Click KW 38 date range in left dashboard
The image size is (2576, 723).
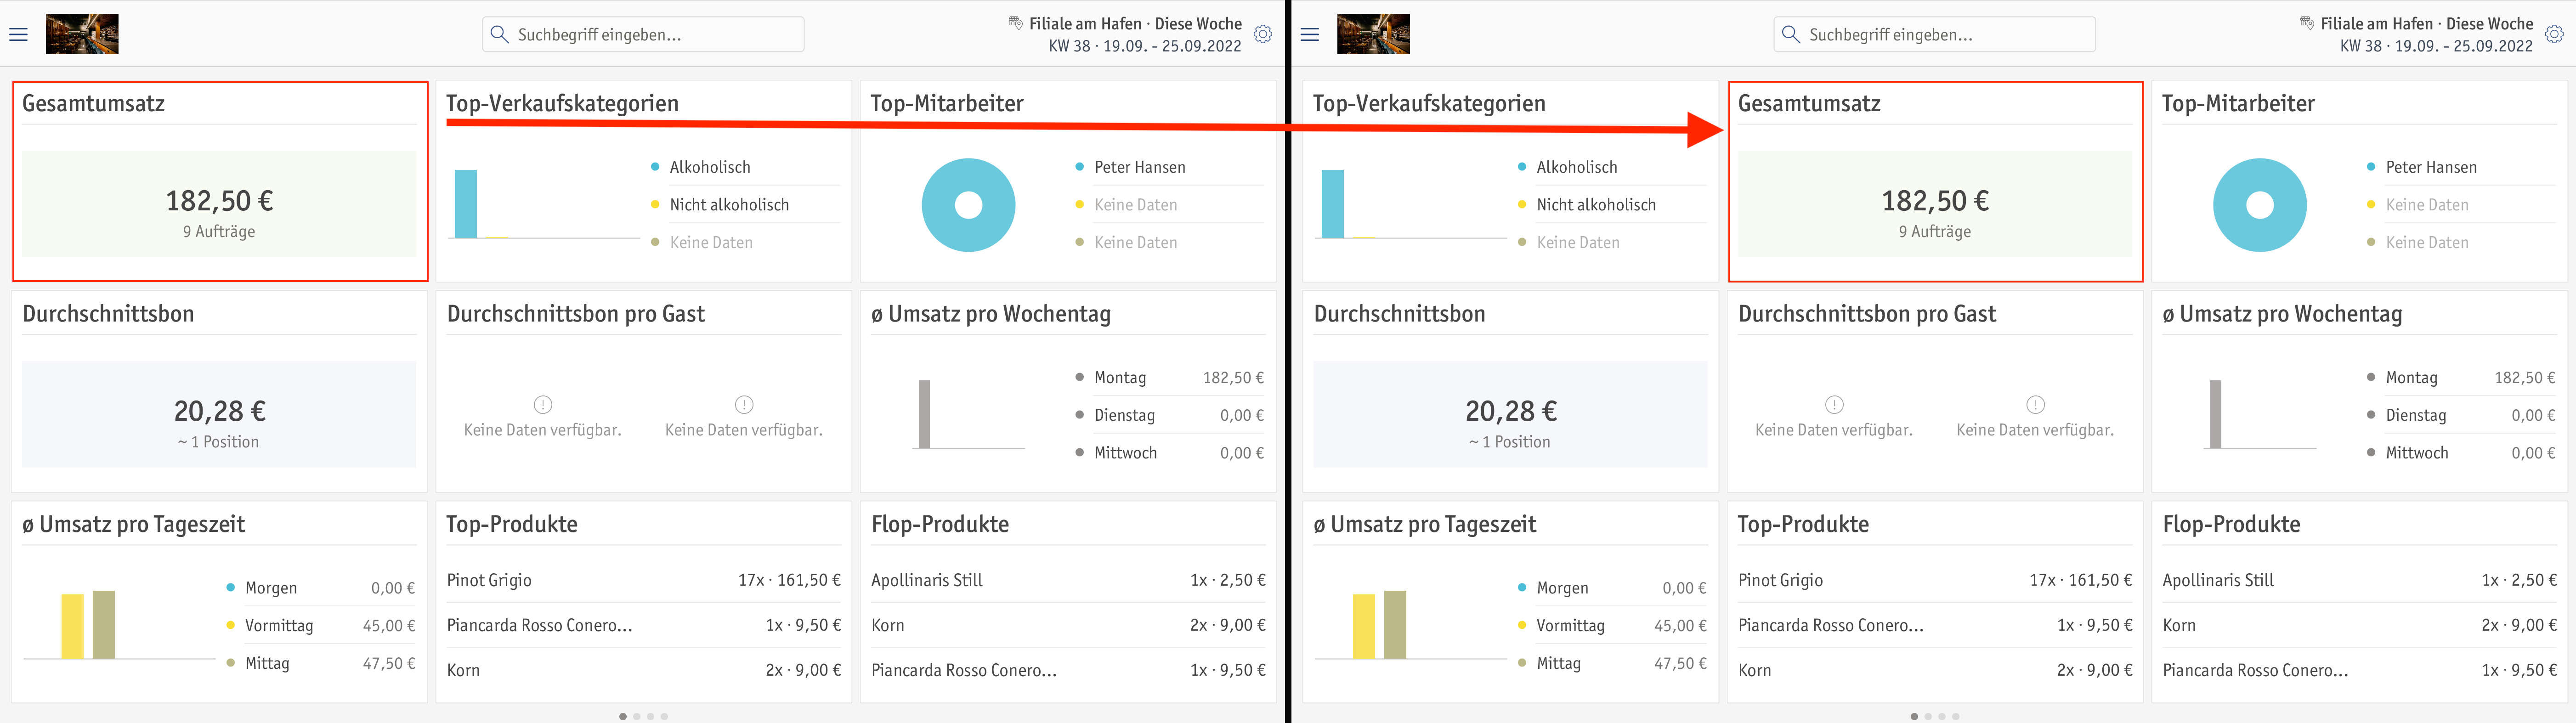point(1145,46)
